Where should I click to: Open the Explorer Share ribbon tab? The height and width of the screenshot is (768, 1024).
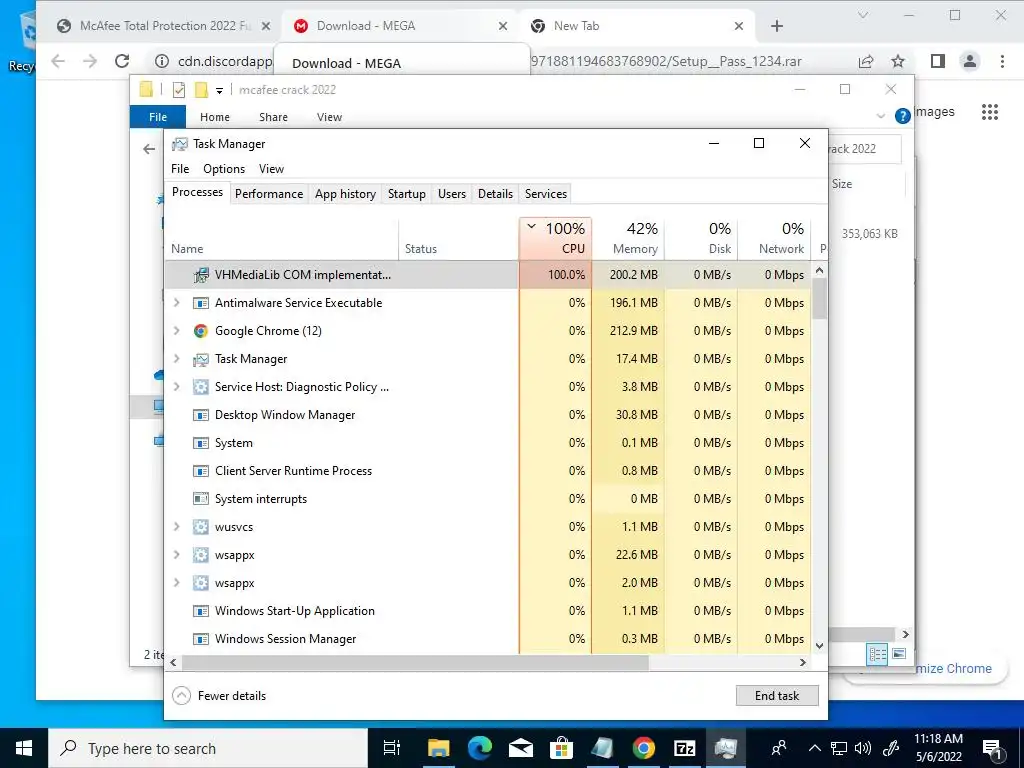tap(273, 117)
